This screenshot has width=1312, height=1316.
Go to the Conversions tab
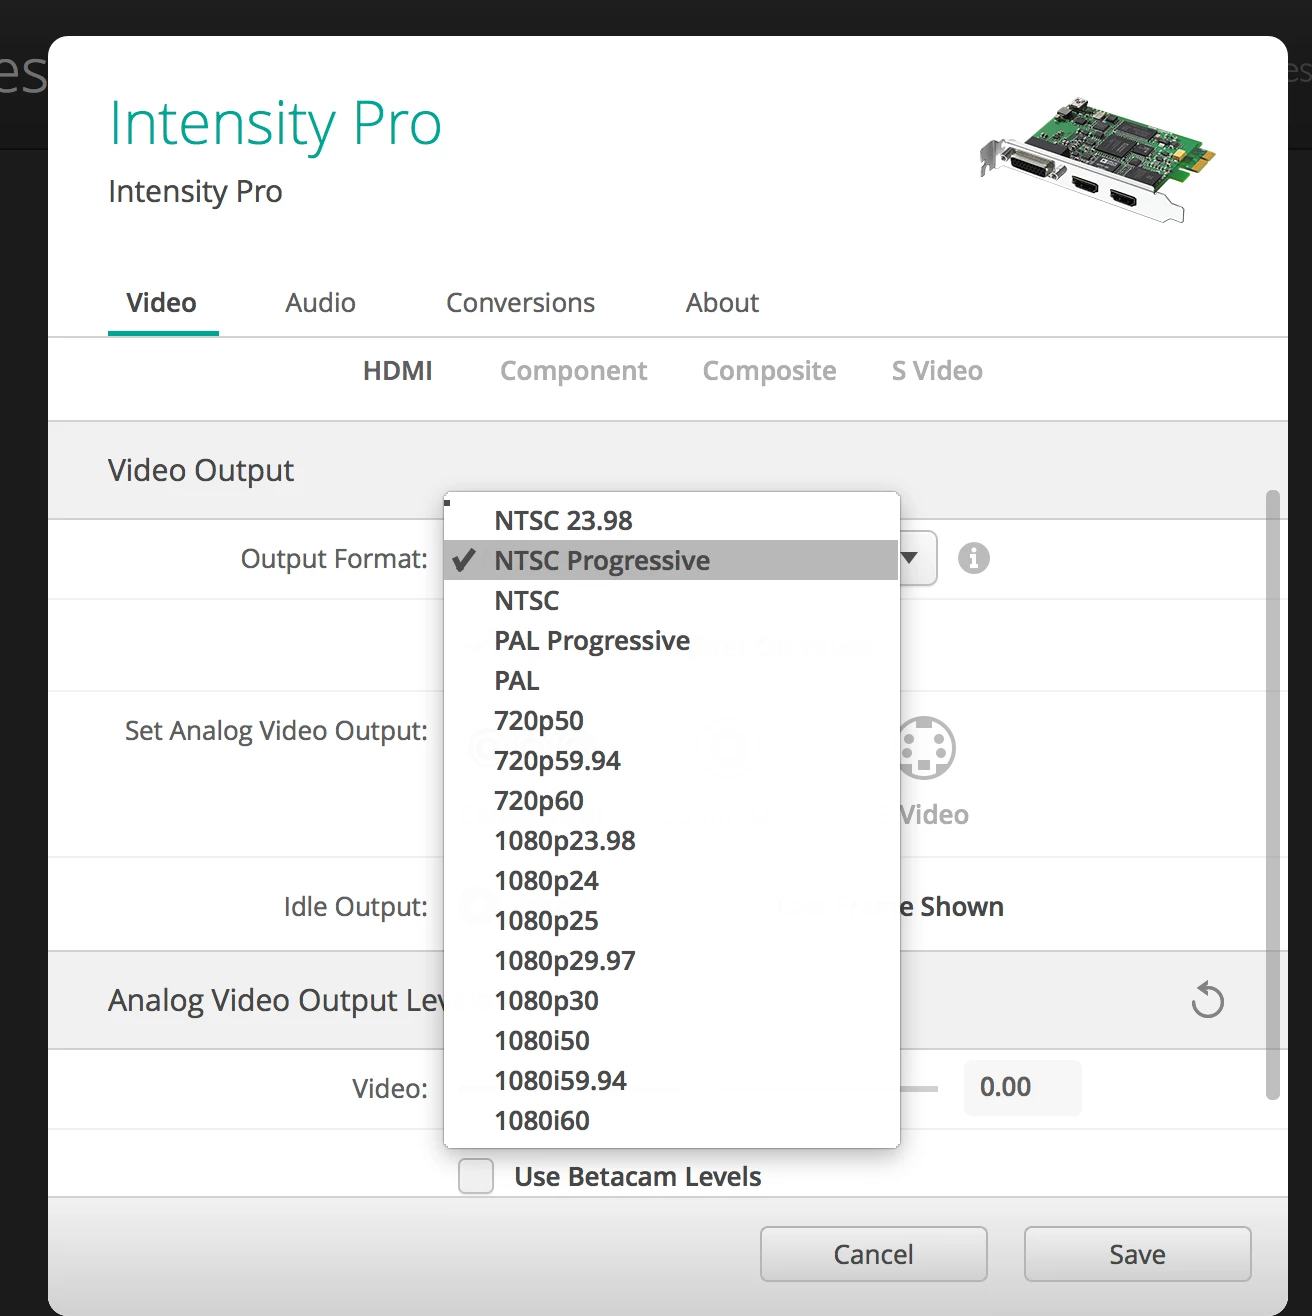pyautogui.click(x=520, y=303)
